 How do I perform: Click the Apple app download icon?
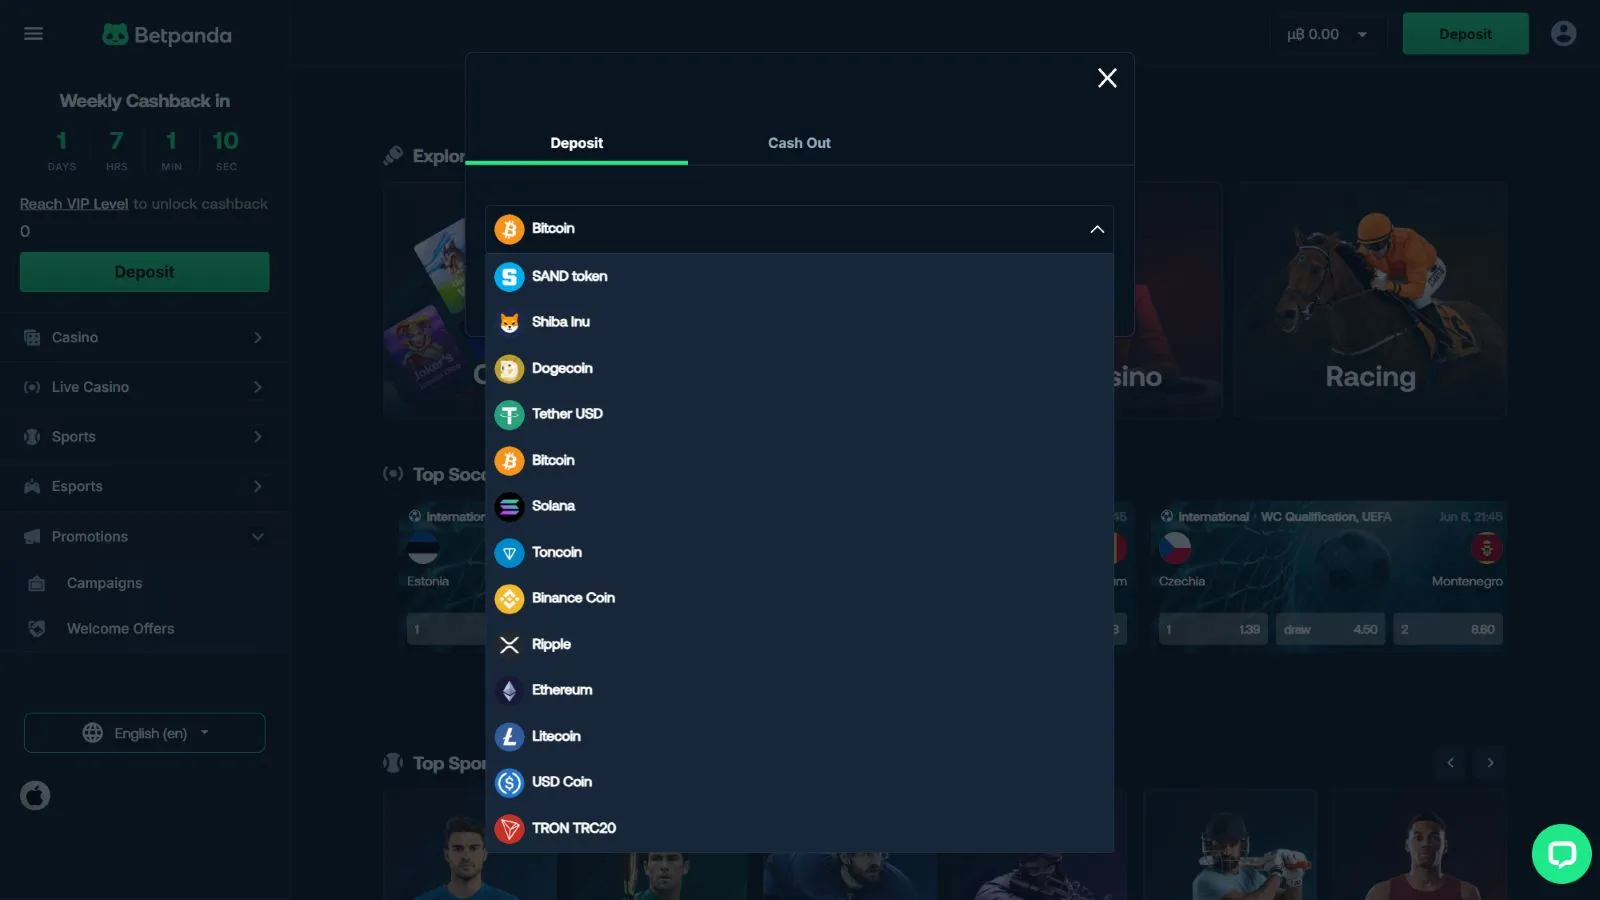[x=35, y=796]
